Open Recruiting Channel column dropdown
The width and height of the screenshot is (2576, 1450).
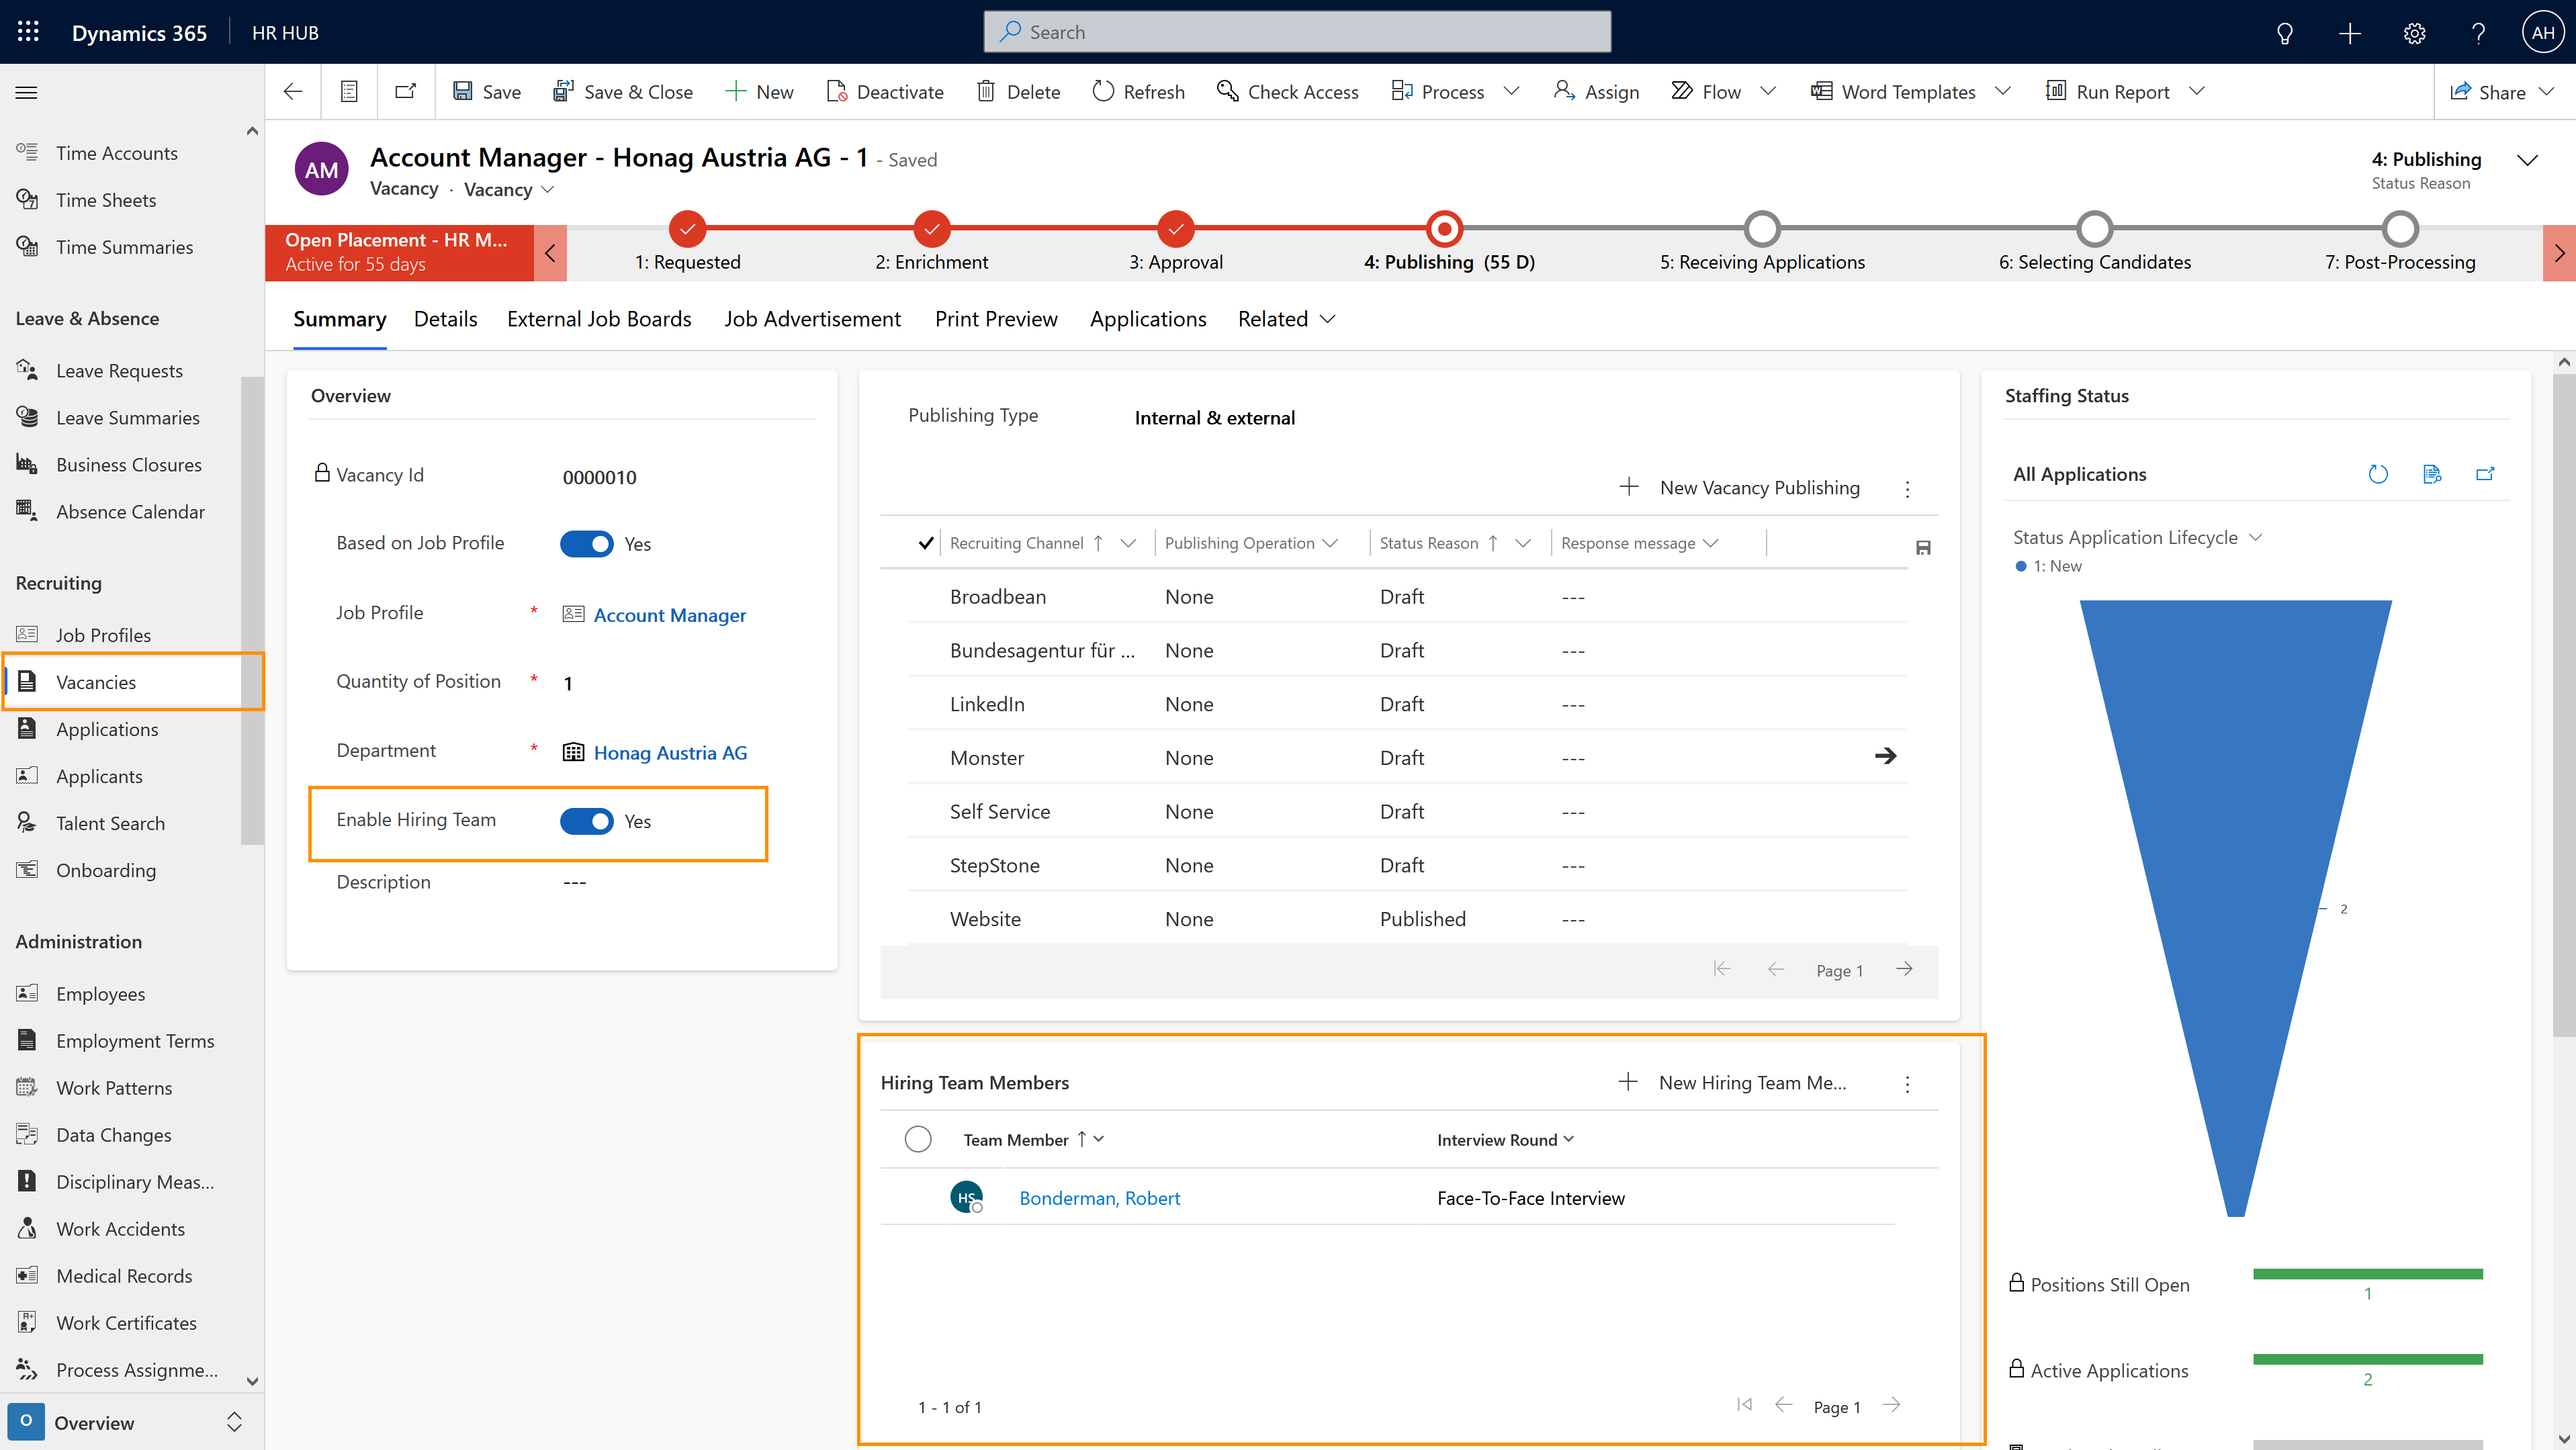[x=1128, y=543]
